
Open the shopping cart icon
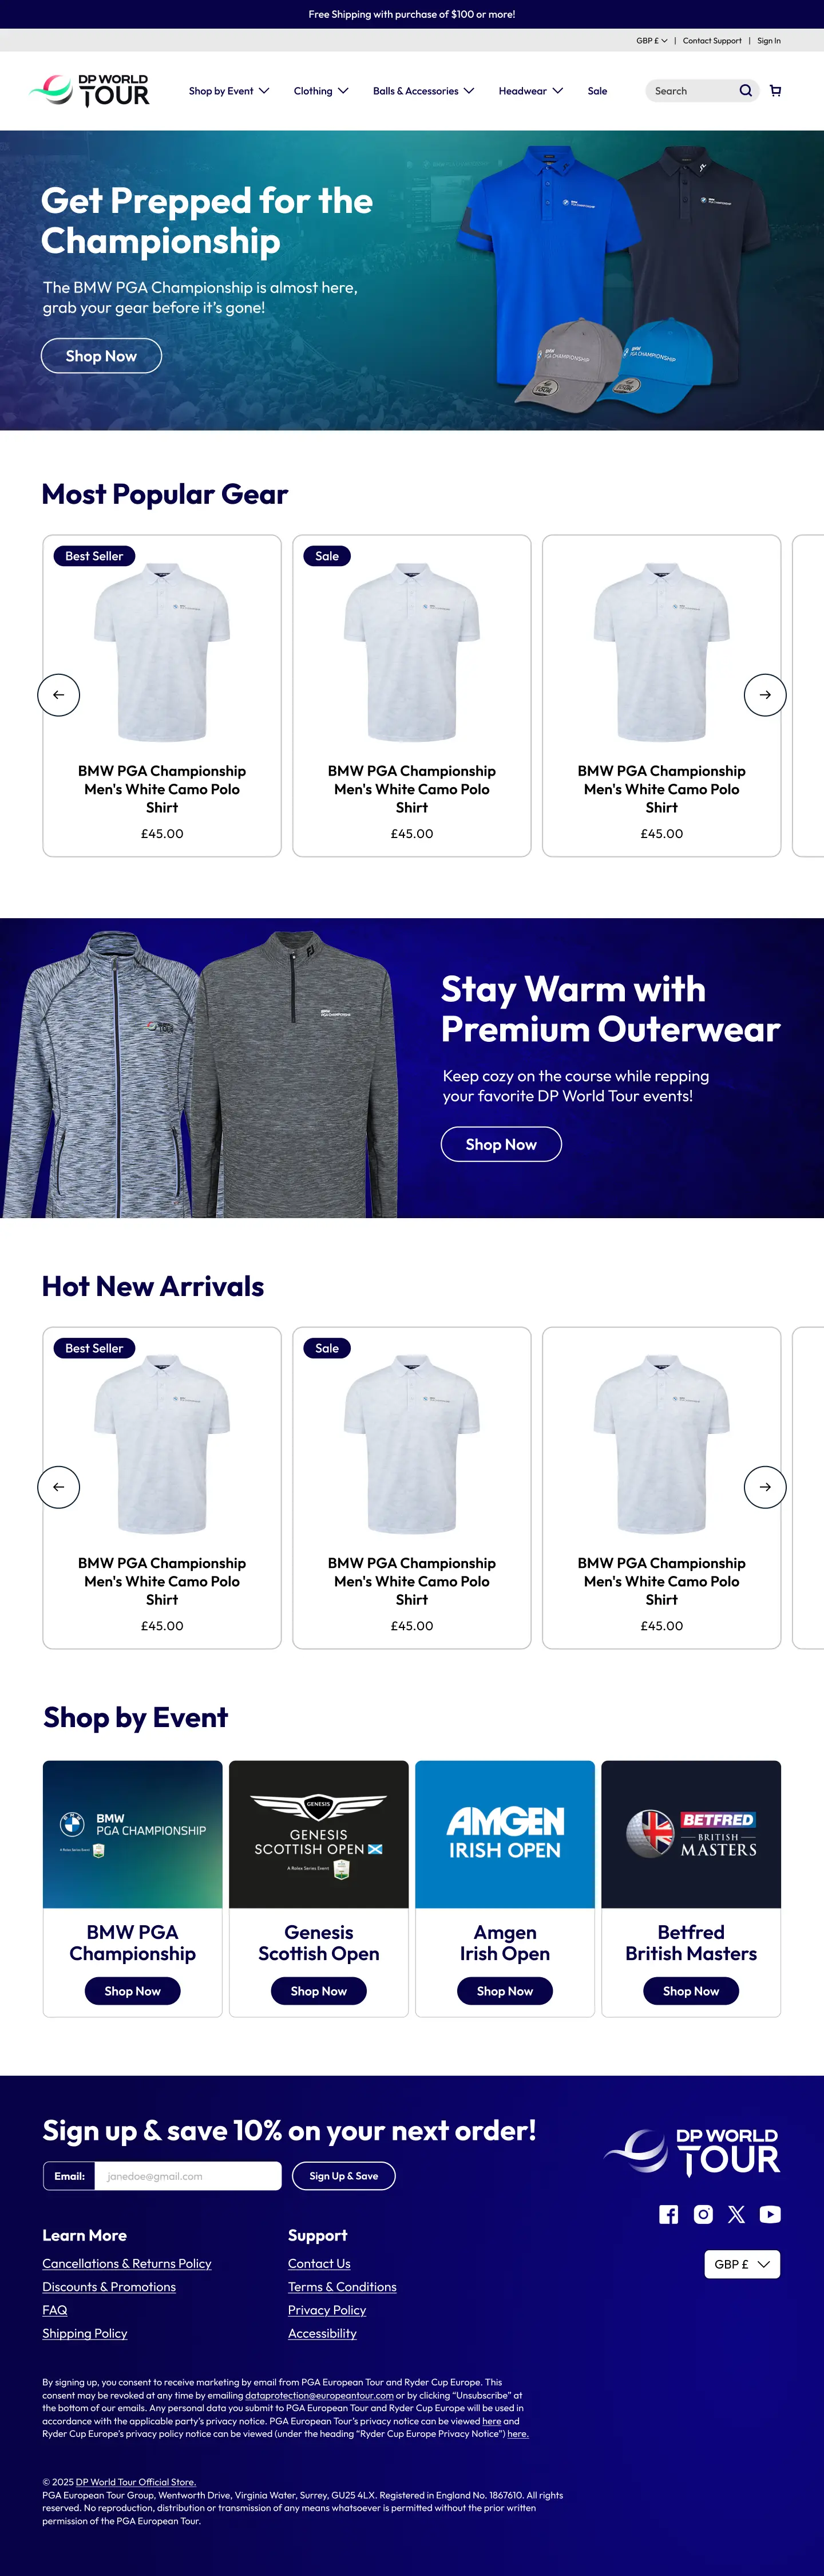[x=775, y=91]
